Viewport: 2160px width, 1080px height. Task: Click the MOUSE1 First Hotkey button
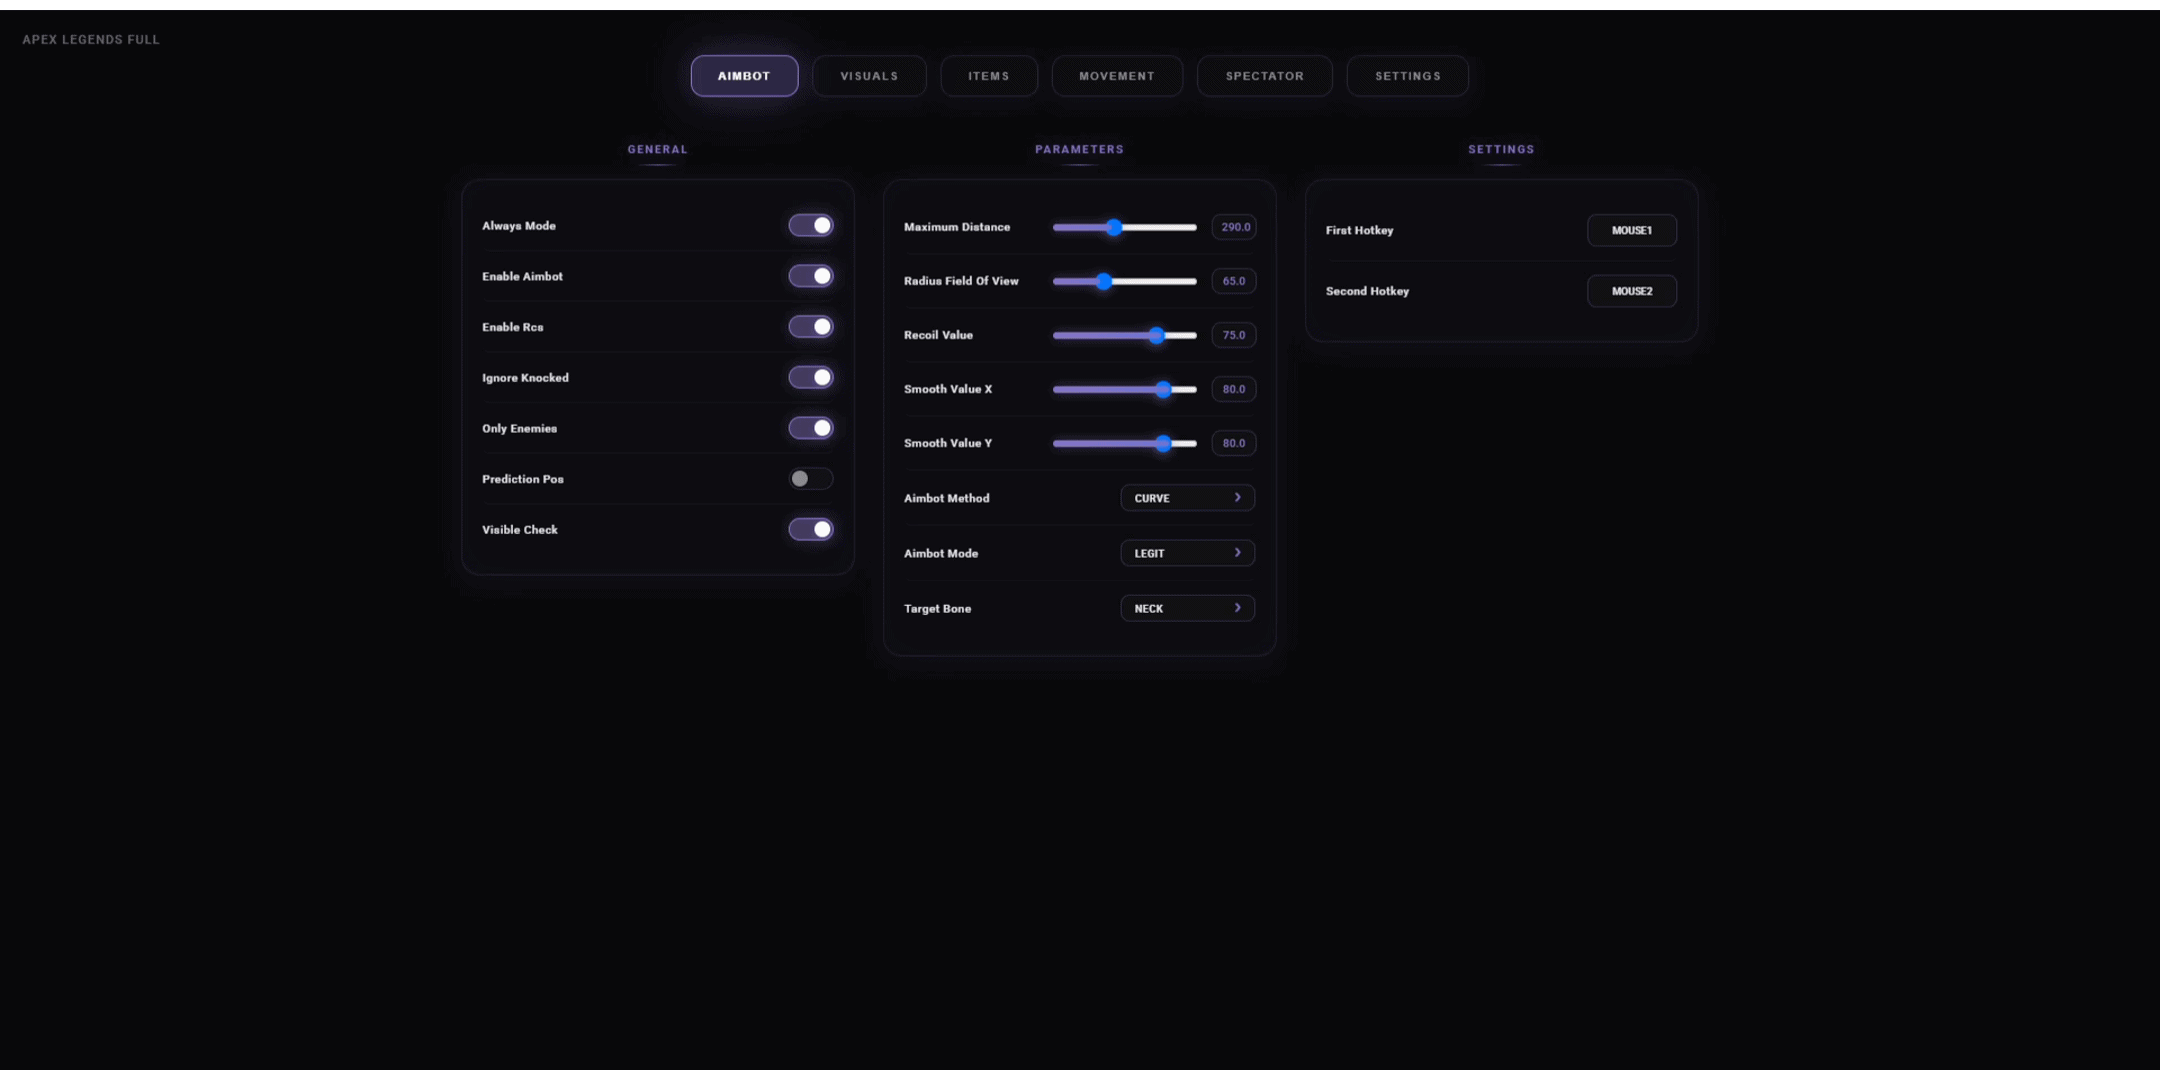click(1631, 230)
